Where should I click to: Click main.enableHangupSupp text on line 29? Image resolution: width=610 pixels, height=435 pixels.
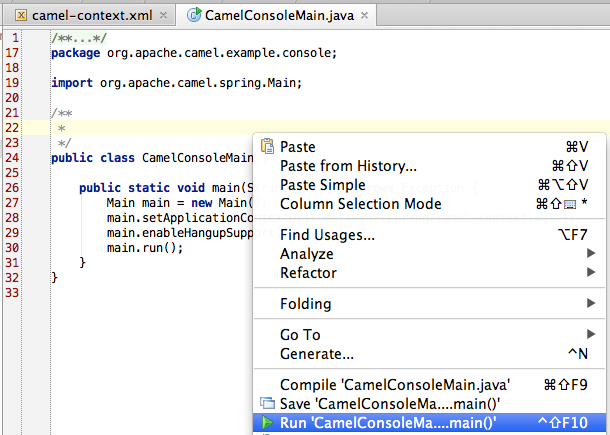click(x=180, y=233)
